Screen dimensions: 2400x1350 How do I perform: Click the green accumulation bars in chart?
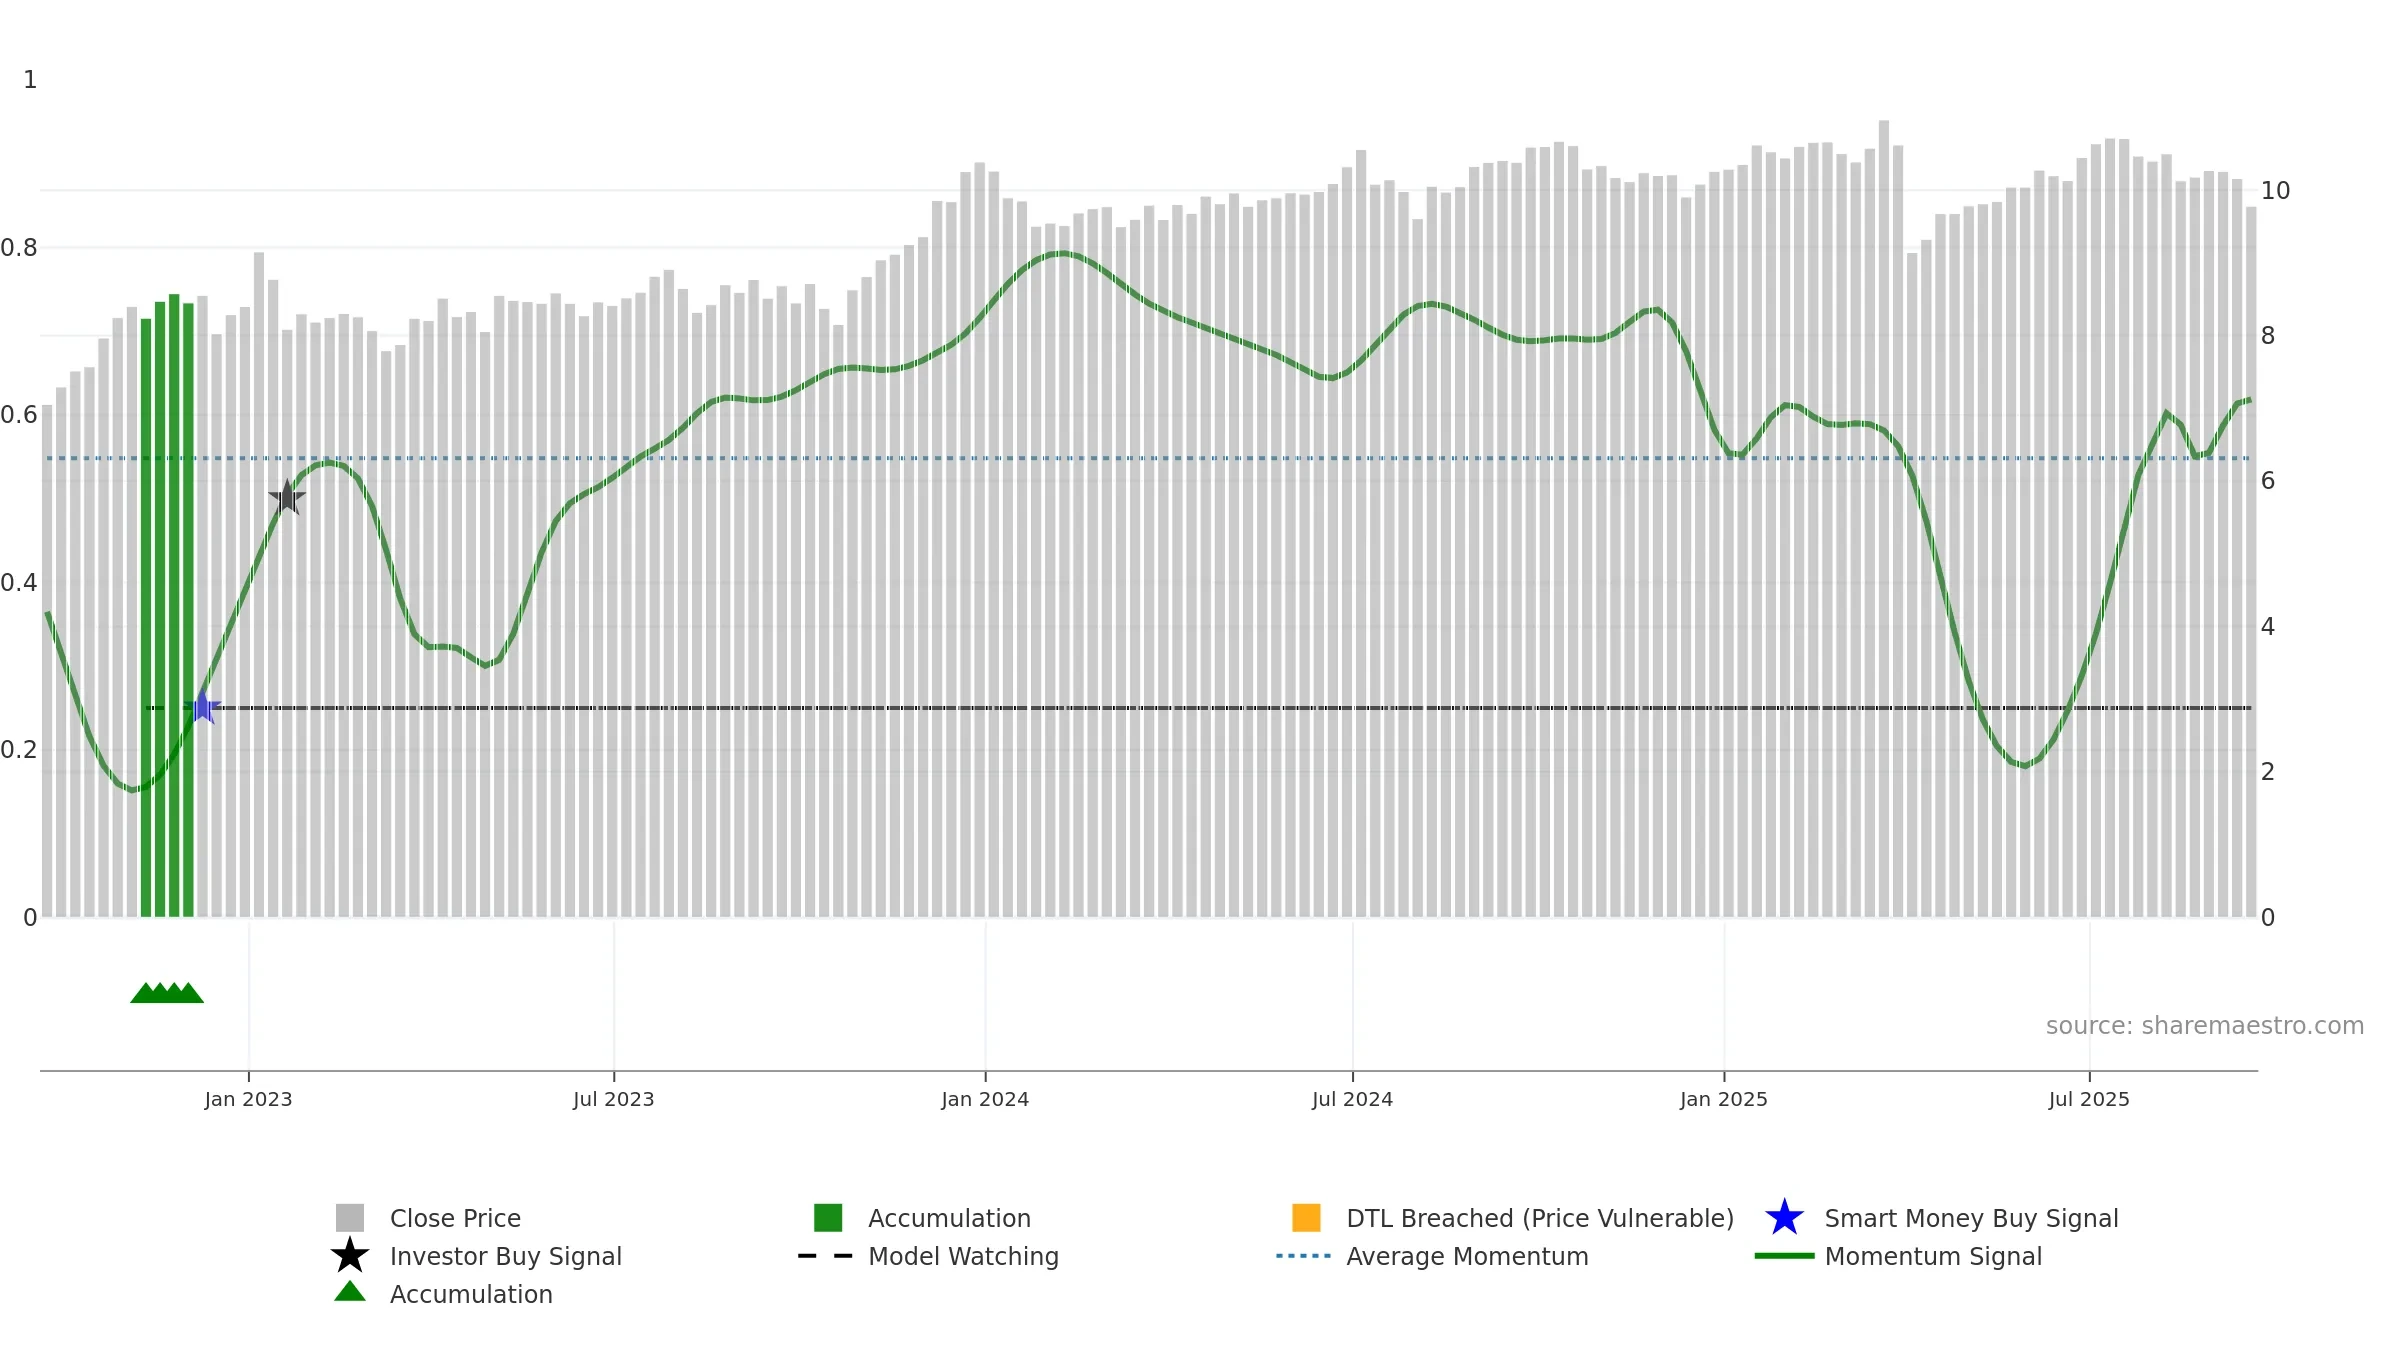pos(167,606)
